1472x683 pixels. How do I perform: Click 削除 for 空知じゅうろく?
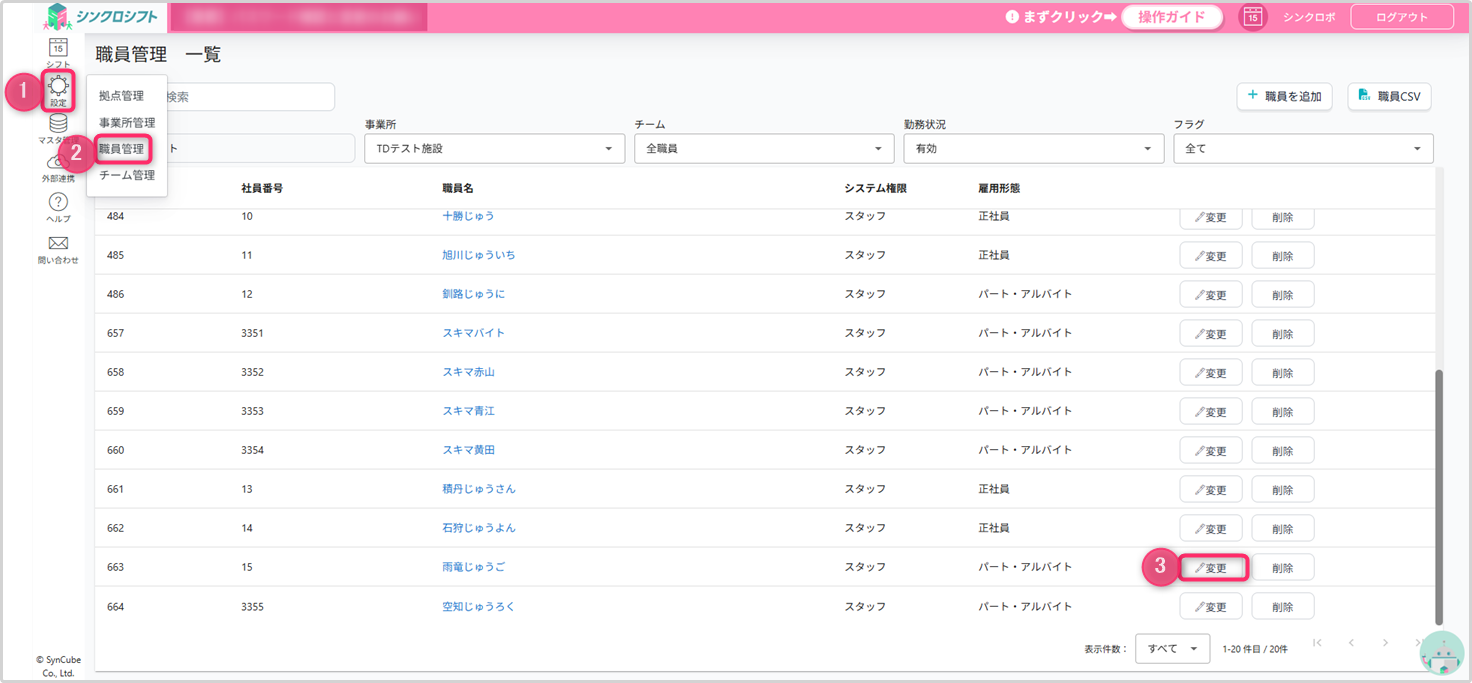point(1283,607)
